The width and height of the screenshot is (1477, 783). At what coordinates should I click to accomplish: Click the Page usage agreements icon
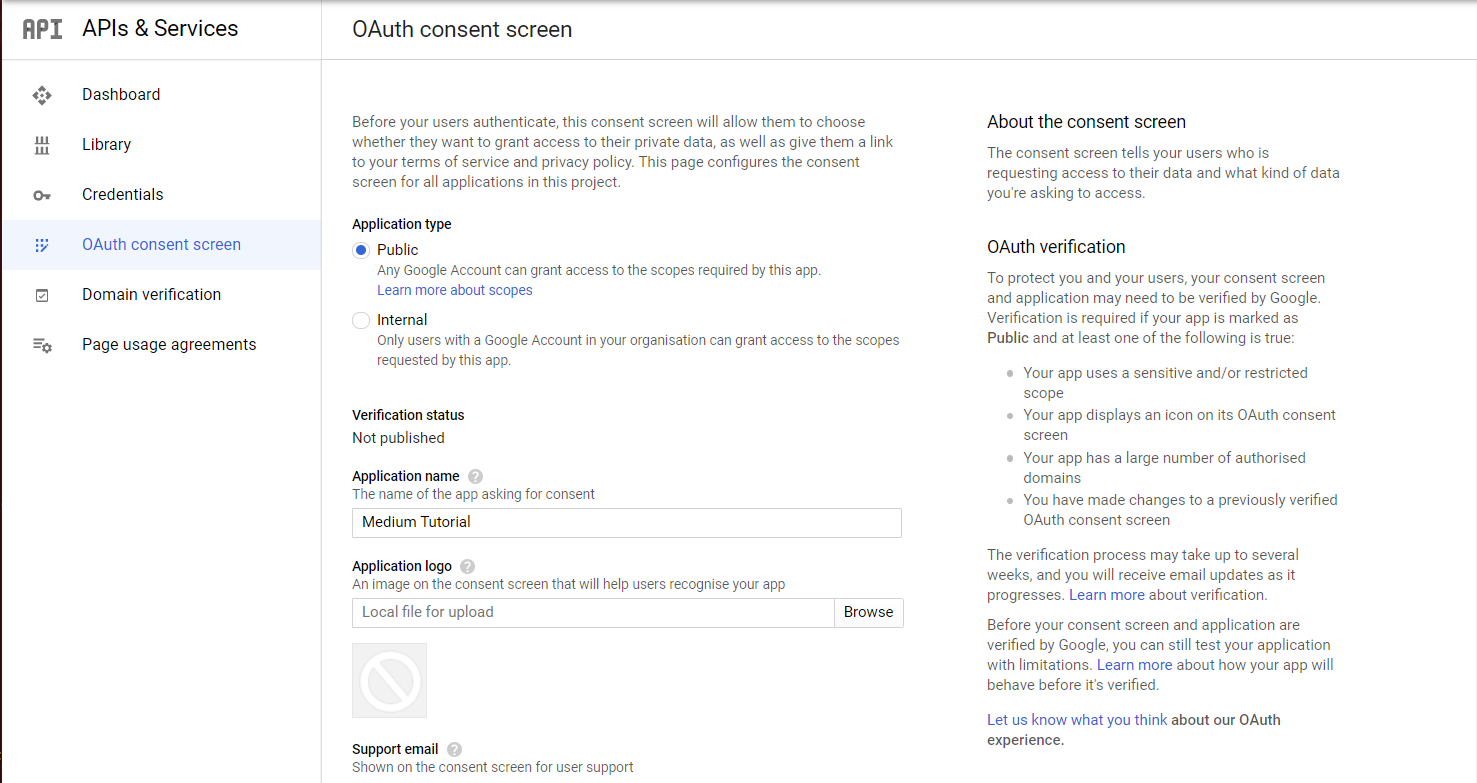(42, 345)
